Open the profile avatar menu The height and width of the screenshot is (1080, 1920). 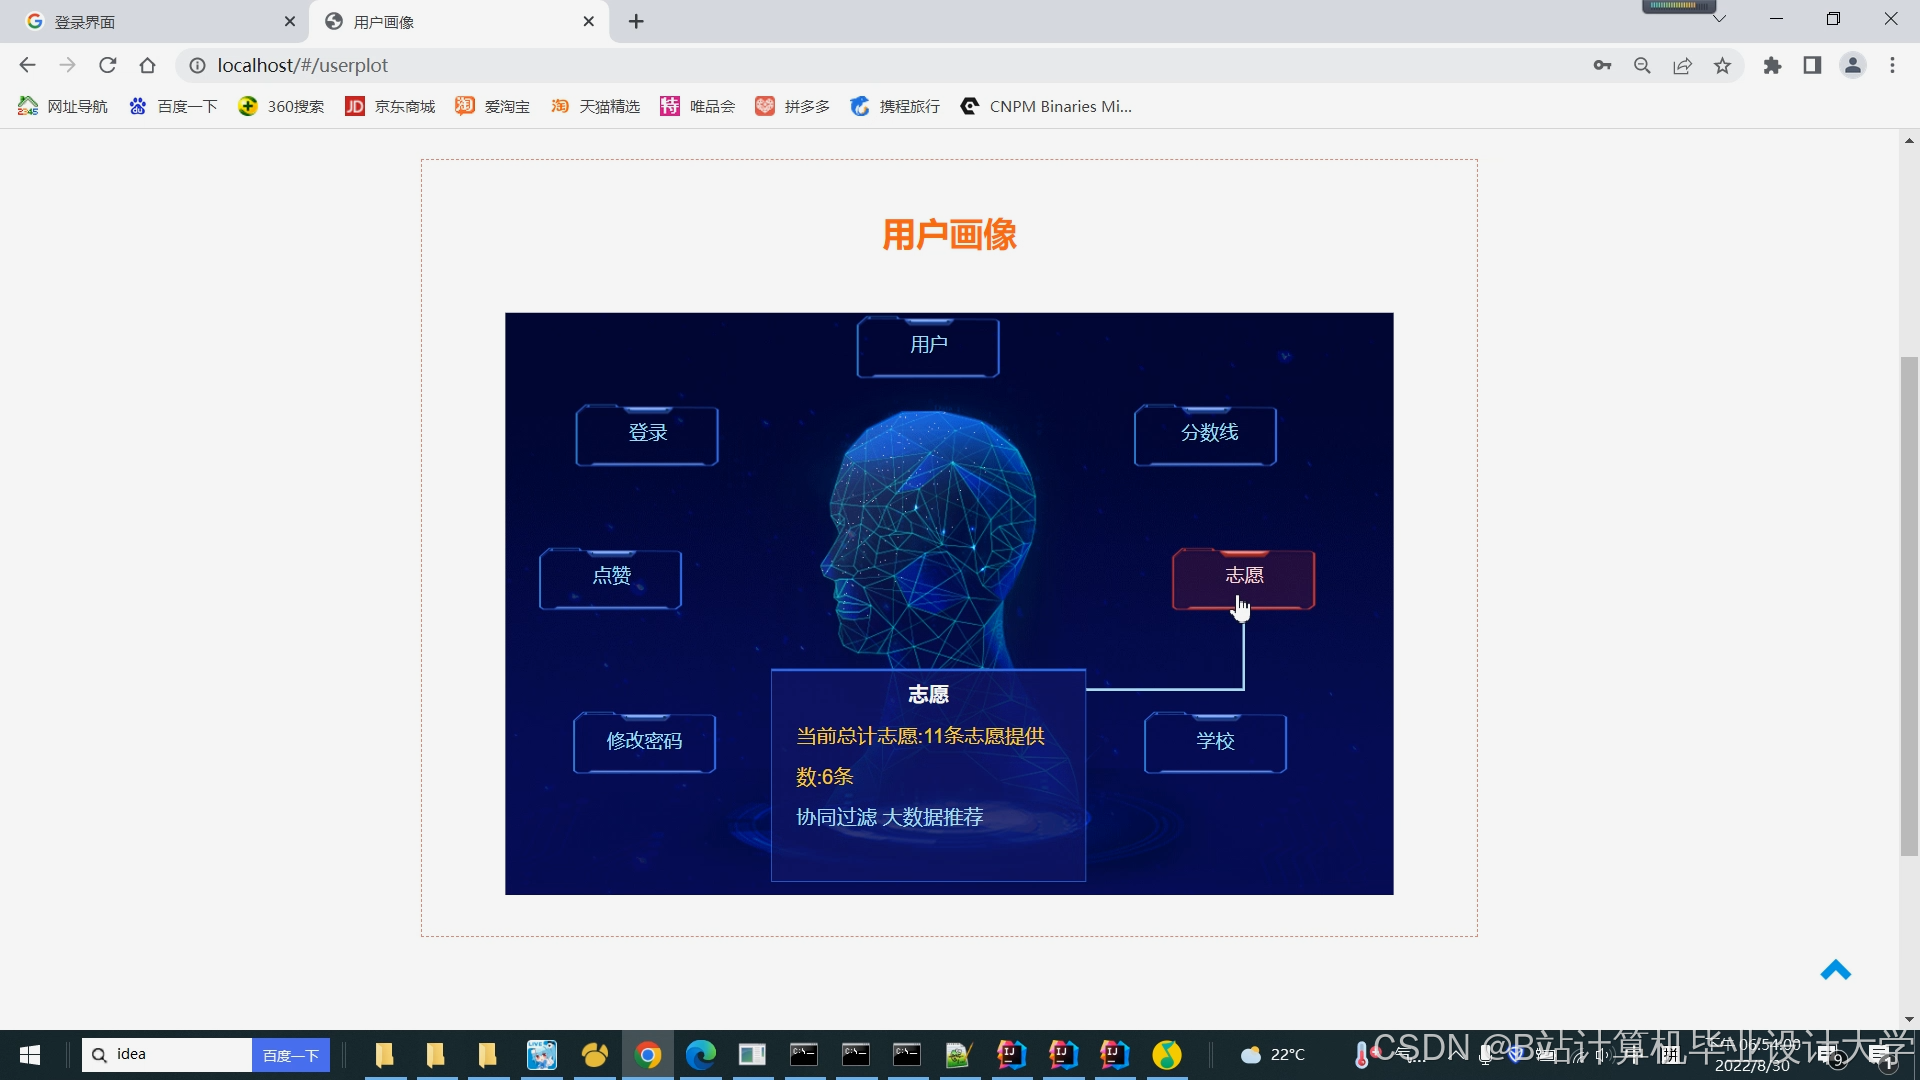(1852, 65)
